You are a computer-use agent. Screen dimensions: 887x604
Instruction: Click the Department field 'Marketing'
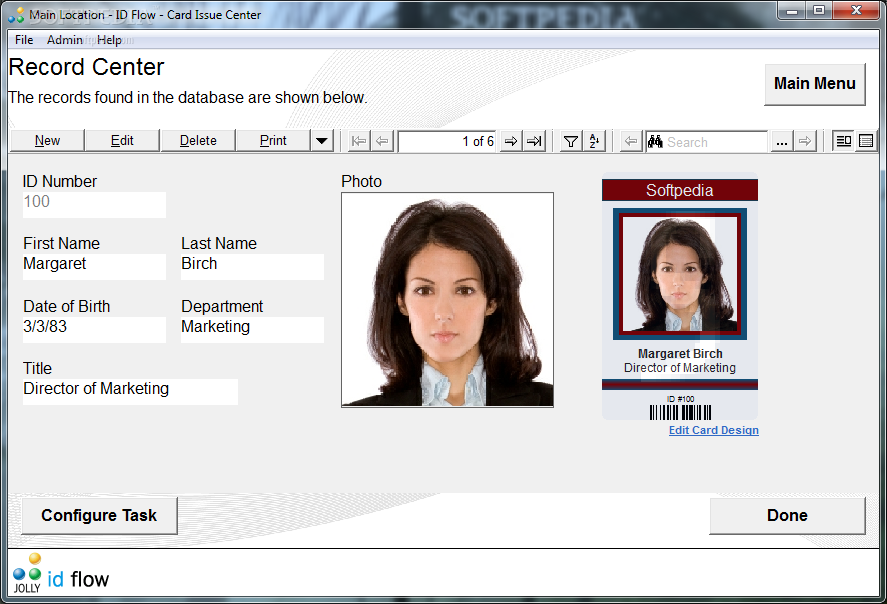(252, 329)
